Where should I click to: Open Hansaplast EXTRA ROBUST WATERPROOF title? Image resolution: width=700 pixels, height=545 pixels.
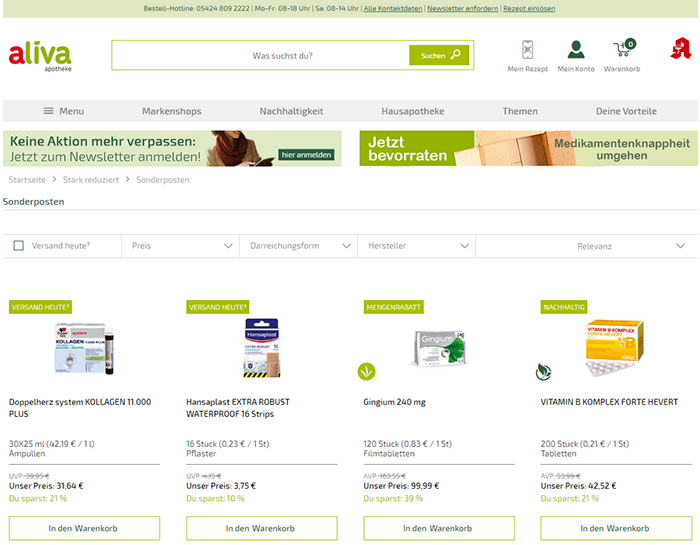click(238, 408)
